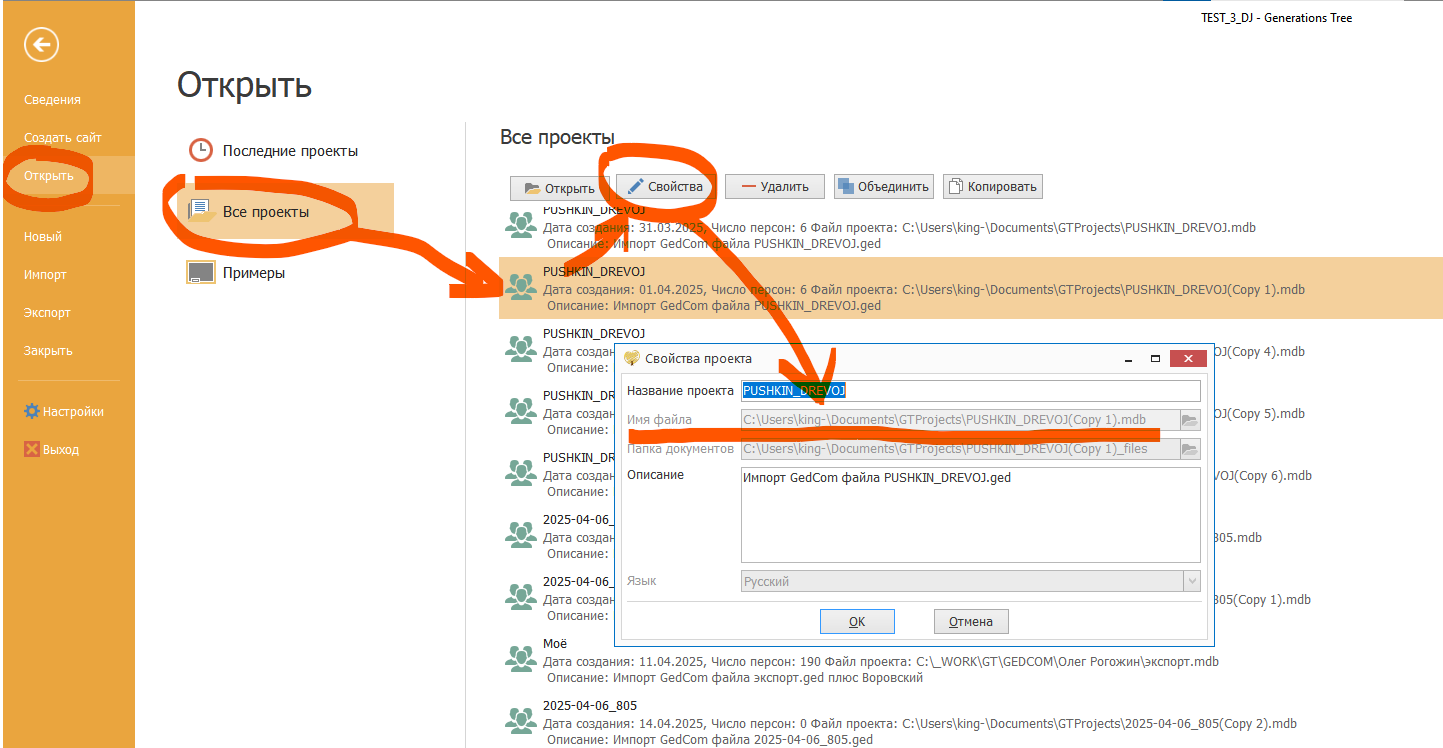
Task: Click the red Выход exit icon
Action: tap(32, 449)
